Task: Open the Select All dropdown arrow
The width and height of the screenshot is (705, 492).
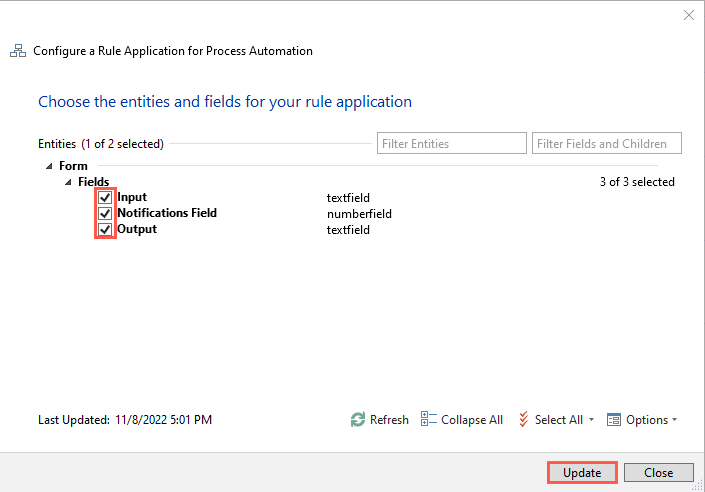Action: [x=592, y=420]
